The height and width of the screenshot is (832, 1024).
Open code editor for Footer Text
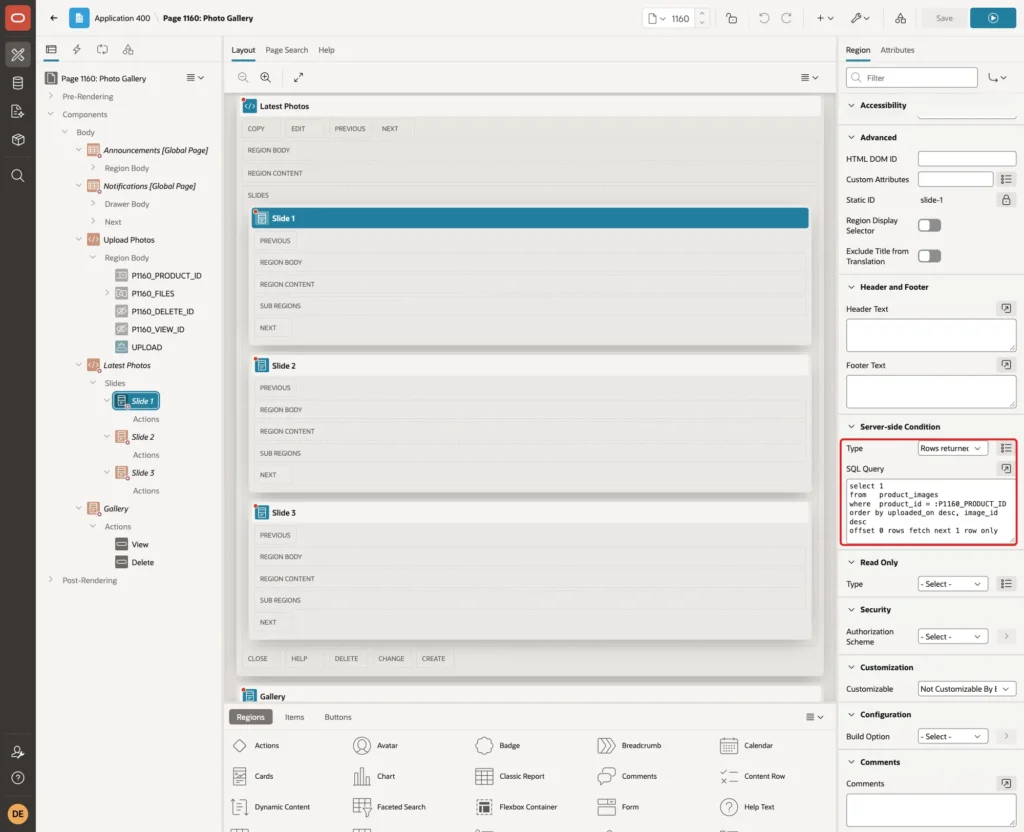pyautogui.click(x=1006, y=365)
